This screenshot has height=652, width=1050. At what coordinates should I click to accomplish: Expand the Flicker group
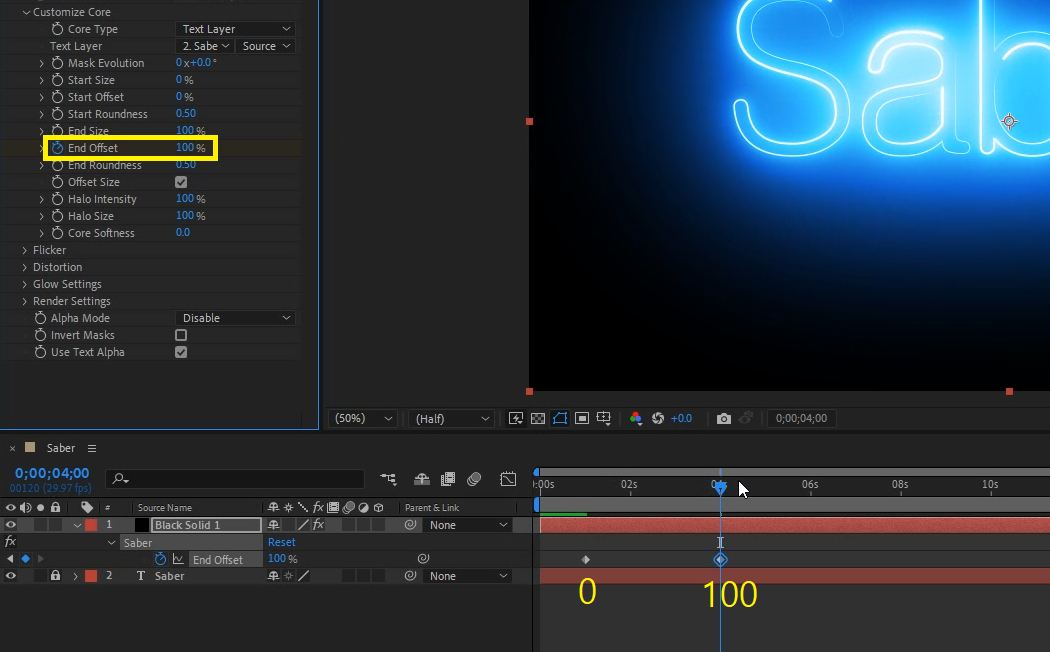coord(25,250)
